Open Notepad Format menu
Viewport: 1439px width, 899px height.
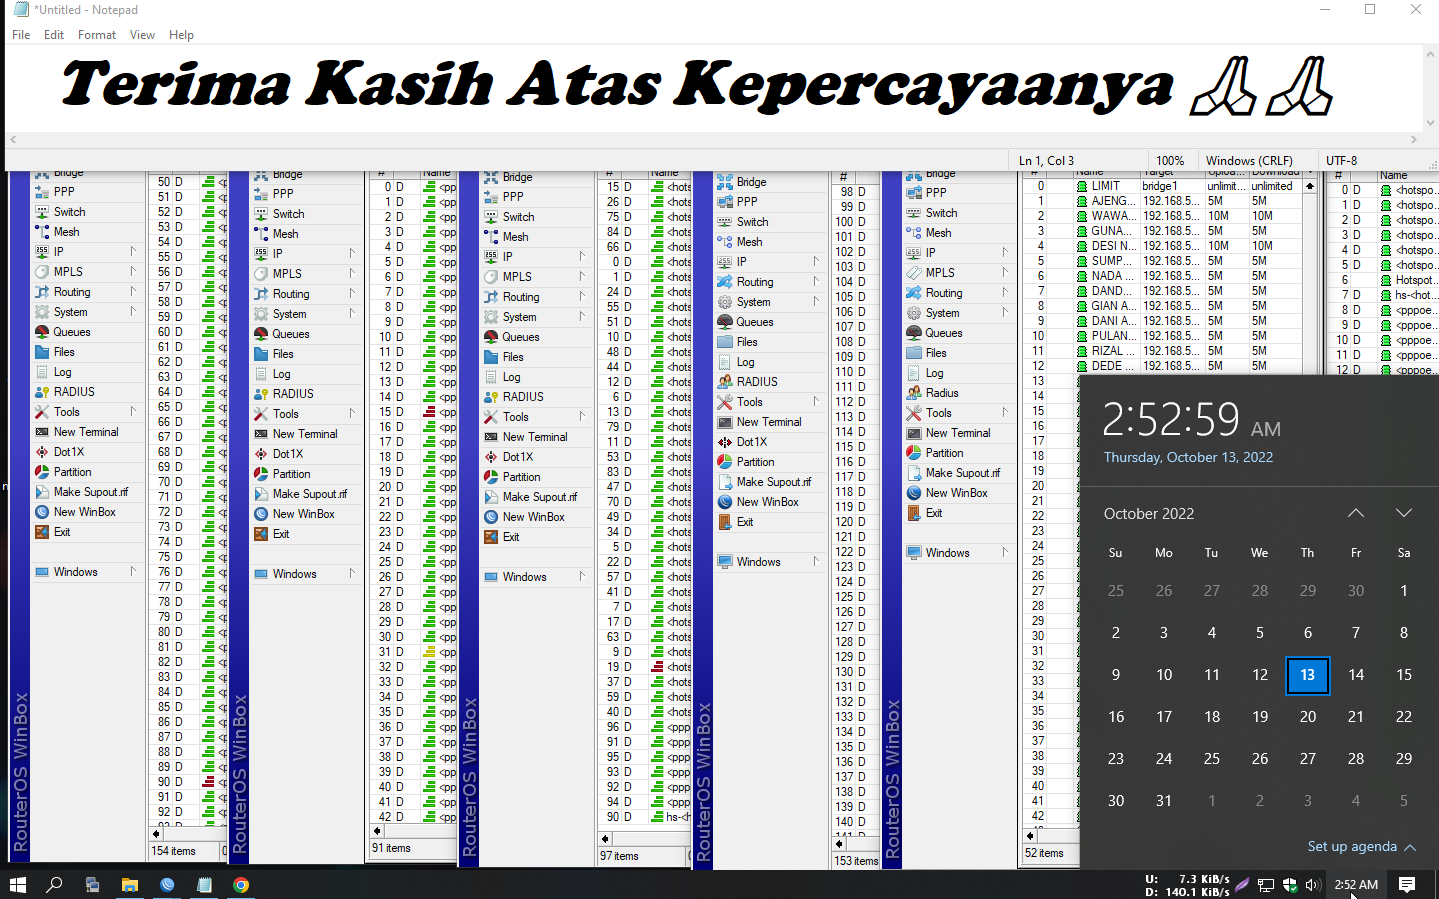pos(97,35)
